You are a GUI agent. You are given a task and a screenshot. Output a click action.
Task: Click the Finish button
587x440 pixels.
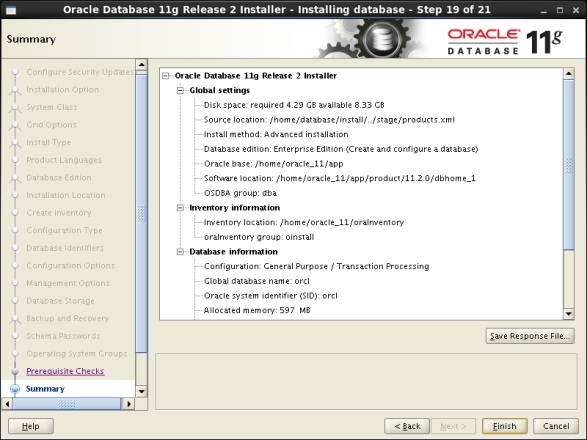click(504, 426)
